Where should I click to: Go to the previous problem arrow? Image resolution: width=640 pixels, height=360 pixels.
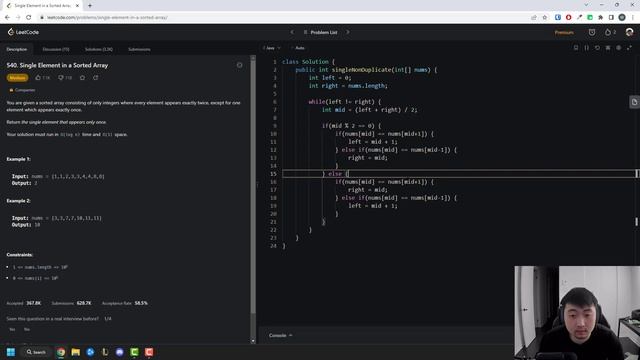point(292,32)
